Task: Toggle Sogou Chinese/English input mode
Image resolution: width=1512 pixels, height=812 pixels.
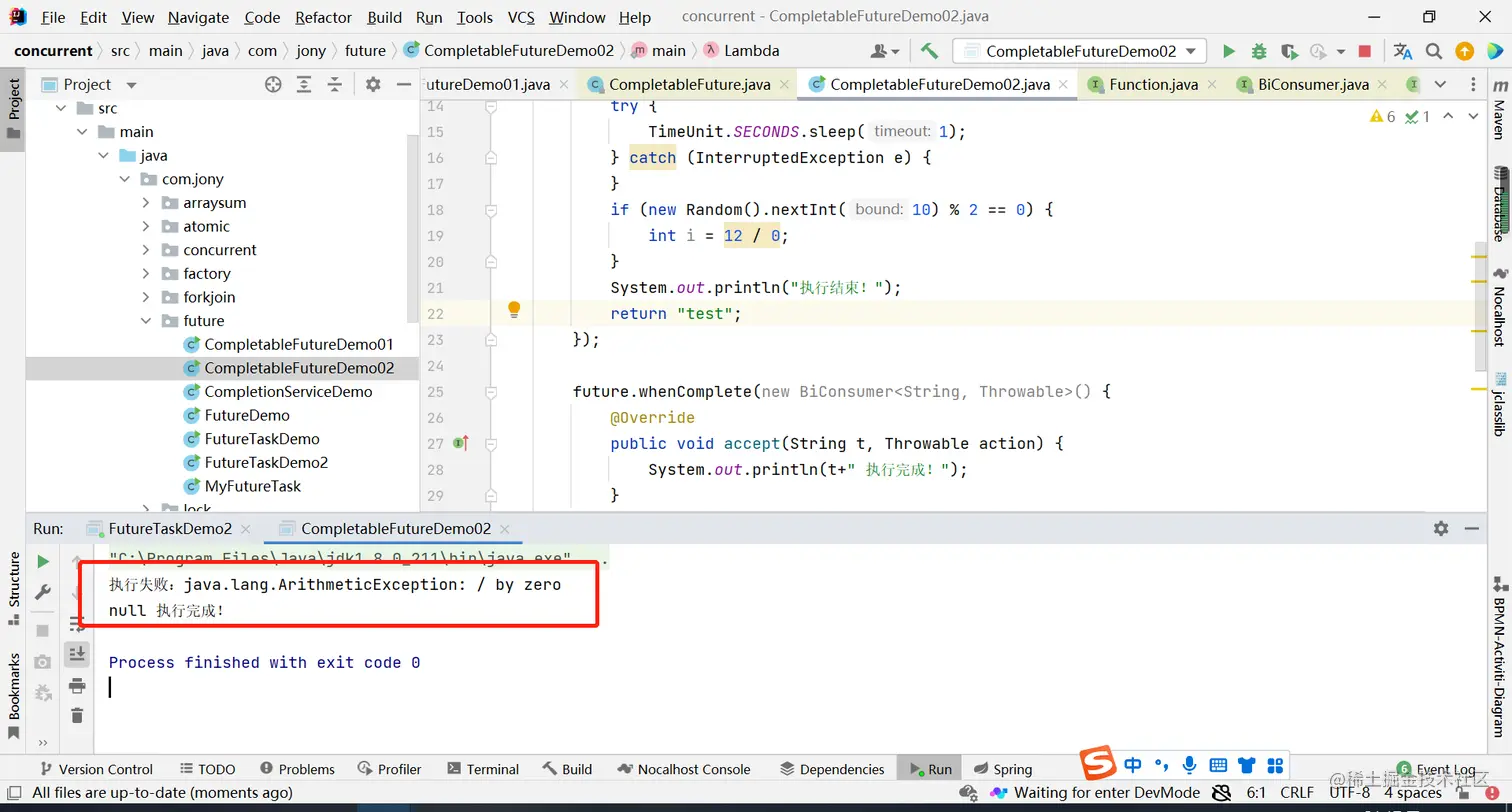Action: (1133, 765)
